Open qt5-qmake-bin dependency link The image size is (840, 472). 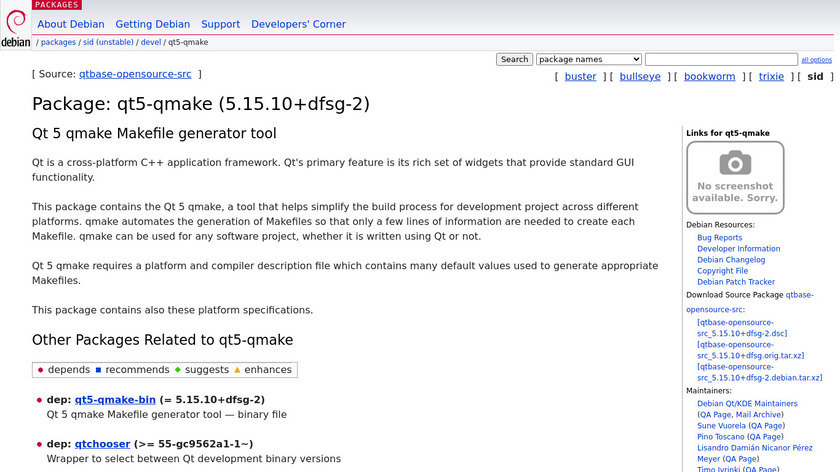(115, 400)
